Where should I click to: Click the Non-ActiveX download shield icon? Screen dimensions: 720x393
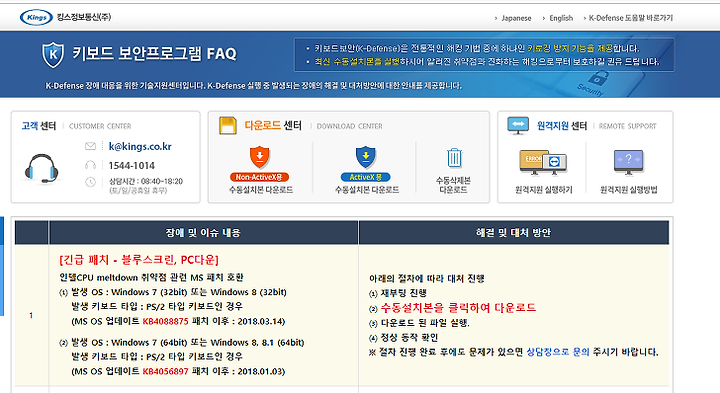(x=260, y=157)
